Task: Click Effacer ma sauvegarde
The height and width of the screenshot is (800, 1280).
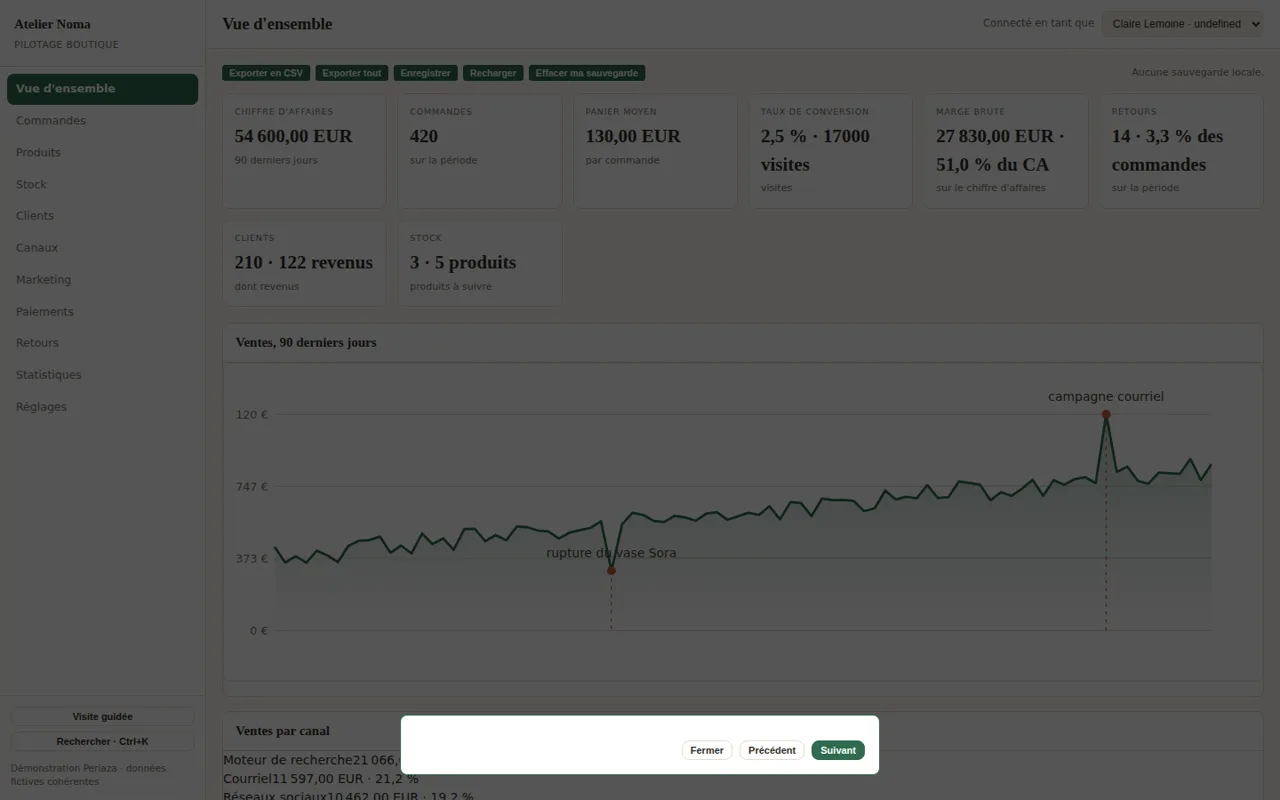Action: tap(587, 73)
